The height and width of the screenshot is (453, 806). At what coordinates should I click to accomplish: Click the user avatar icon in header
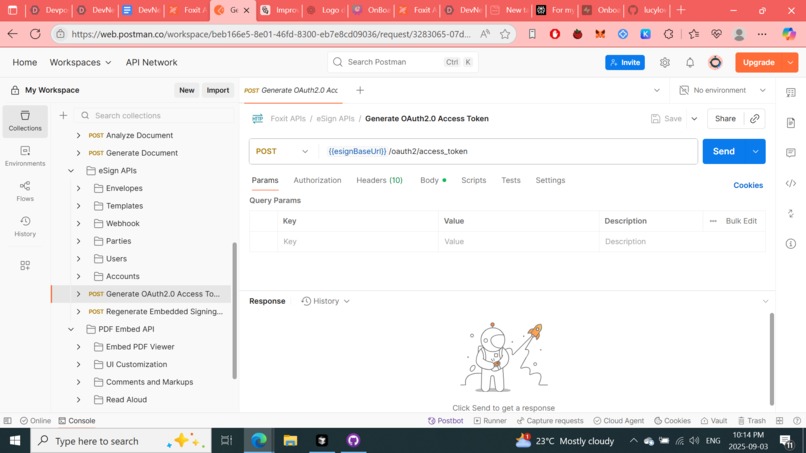(715, 62)
